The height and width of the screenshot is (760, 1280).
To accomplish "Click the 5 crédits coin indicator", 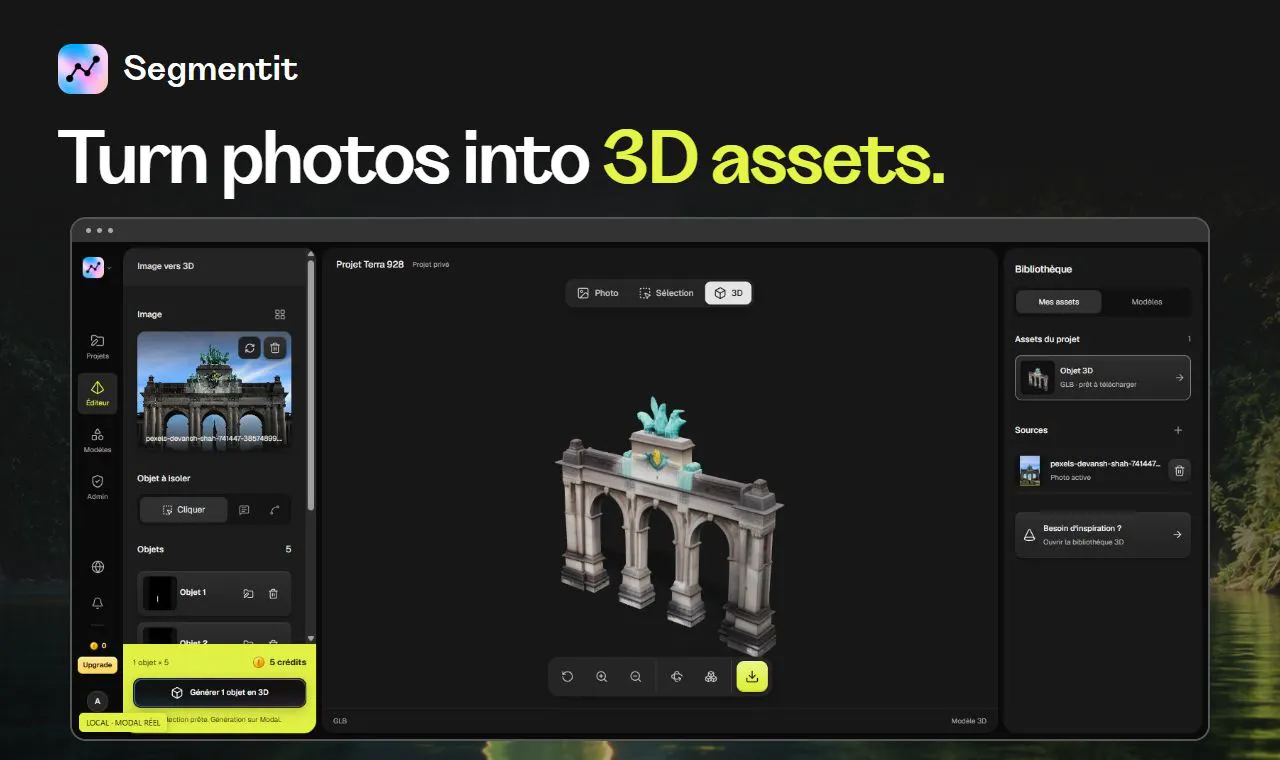I will (279, 662).
